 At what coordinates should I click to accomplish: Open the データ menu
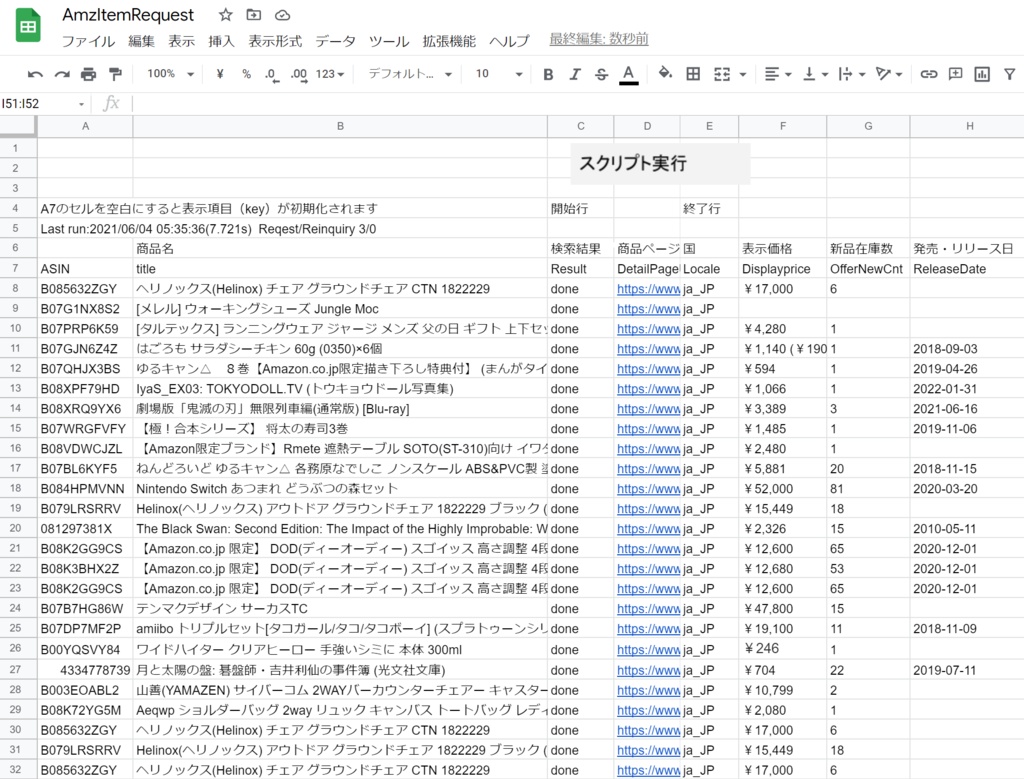[x=336, y=41]
